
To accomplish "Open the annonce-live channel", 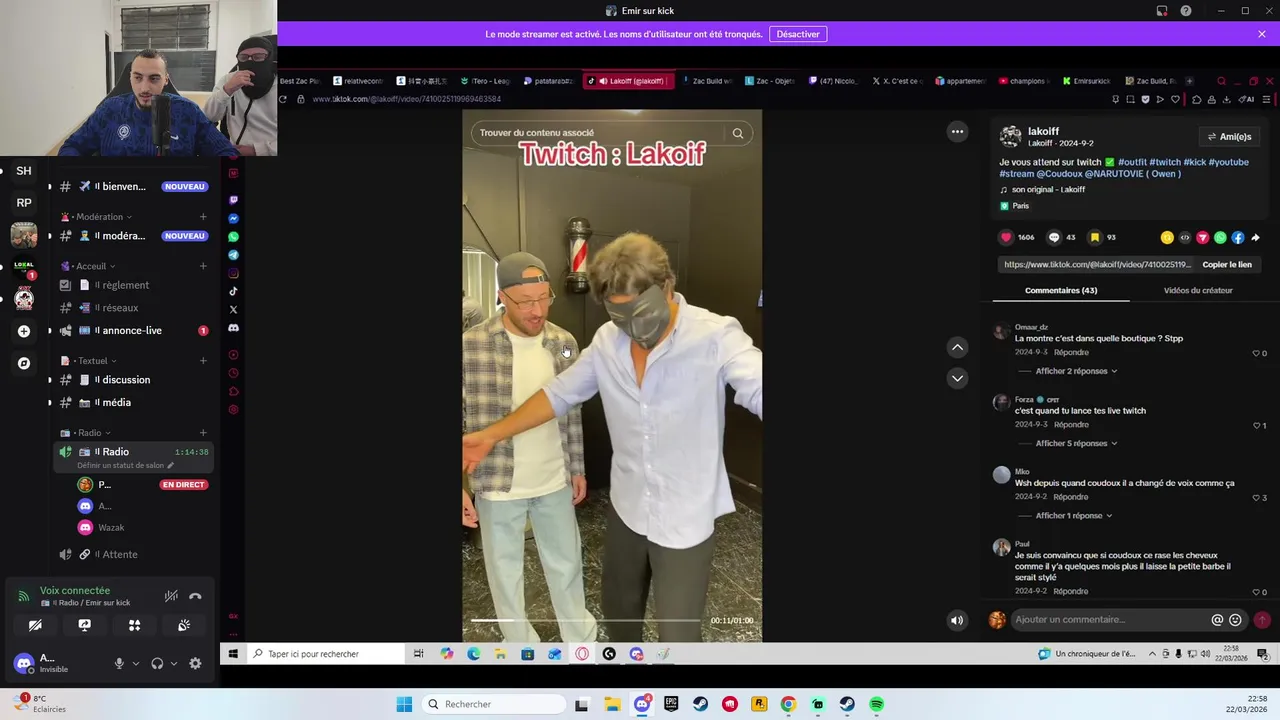I will [131, 331].
